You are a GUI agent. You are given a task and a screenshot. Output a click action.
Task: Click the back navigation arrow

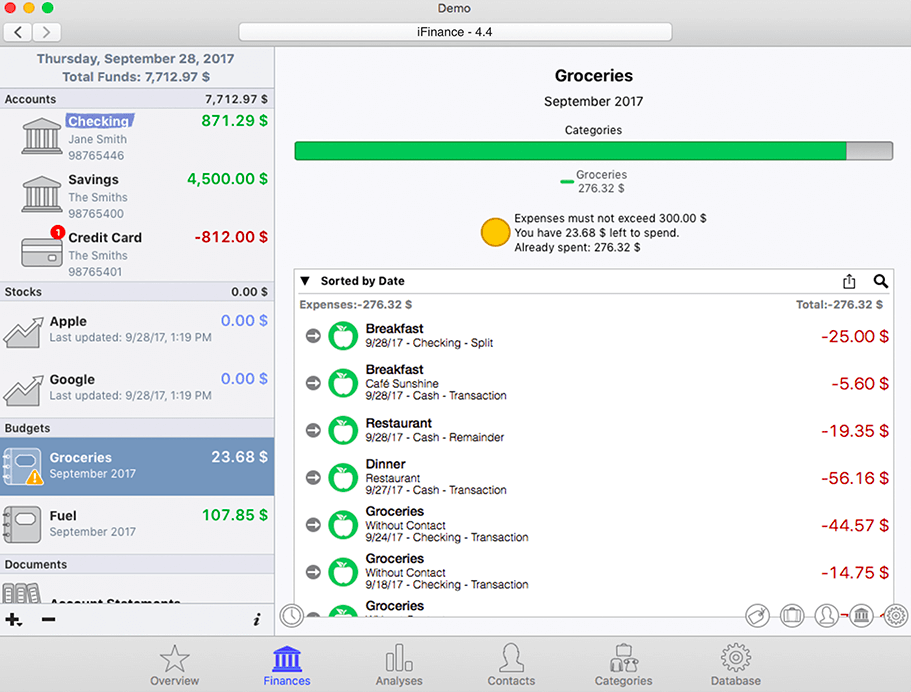(18, 32)
